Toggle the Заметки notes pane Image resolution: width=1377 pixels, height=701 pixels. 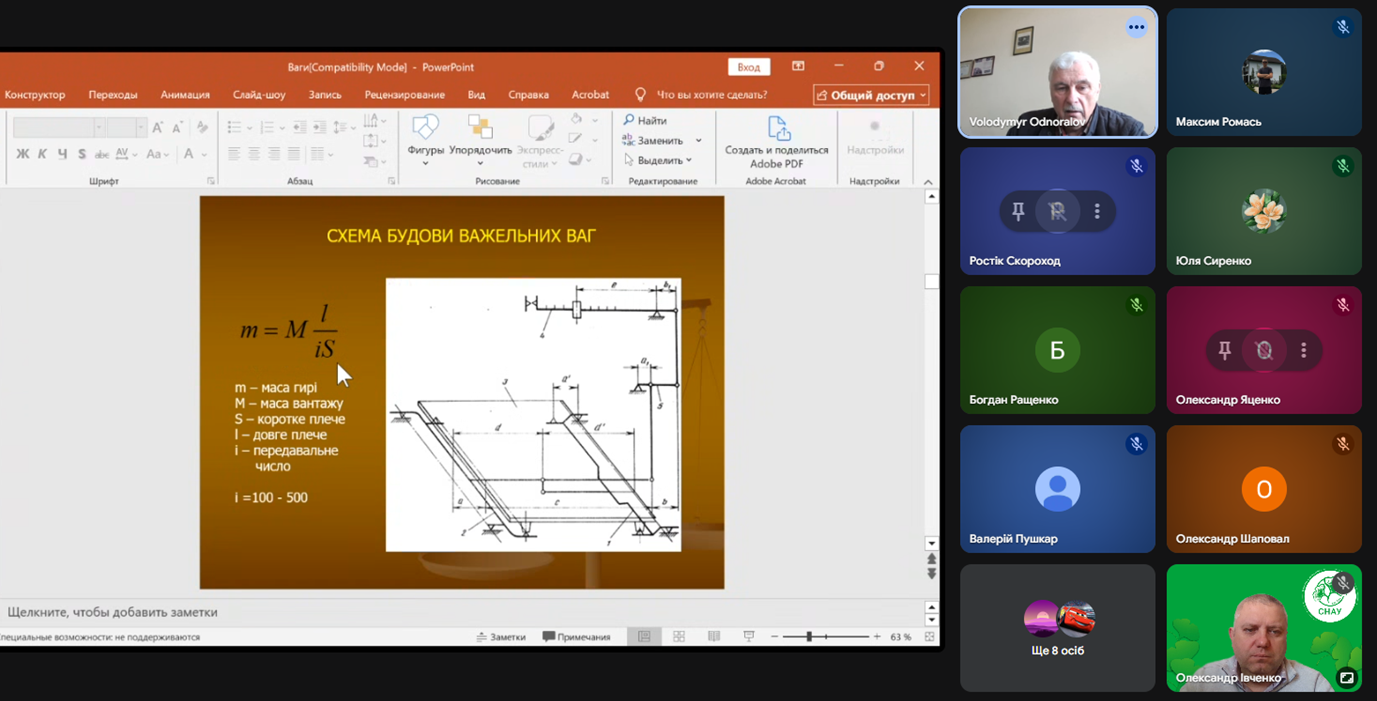click(501, 637)
